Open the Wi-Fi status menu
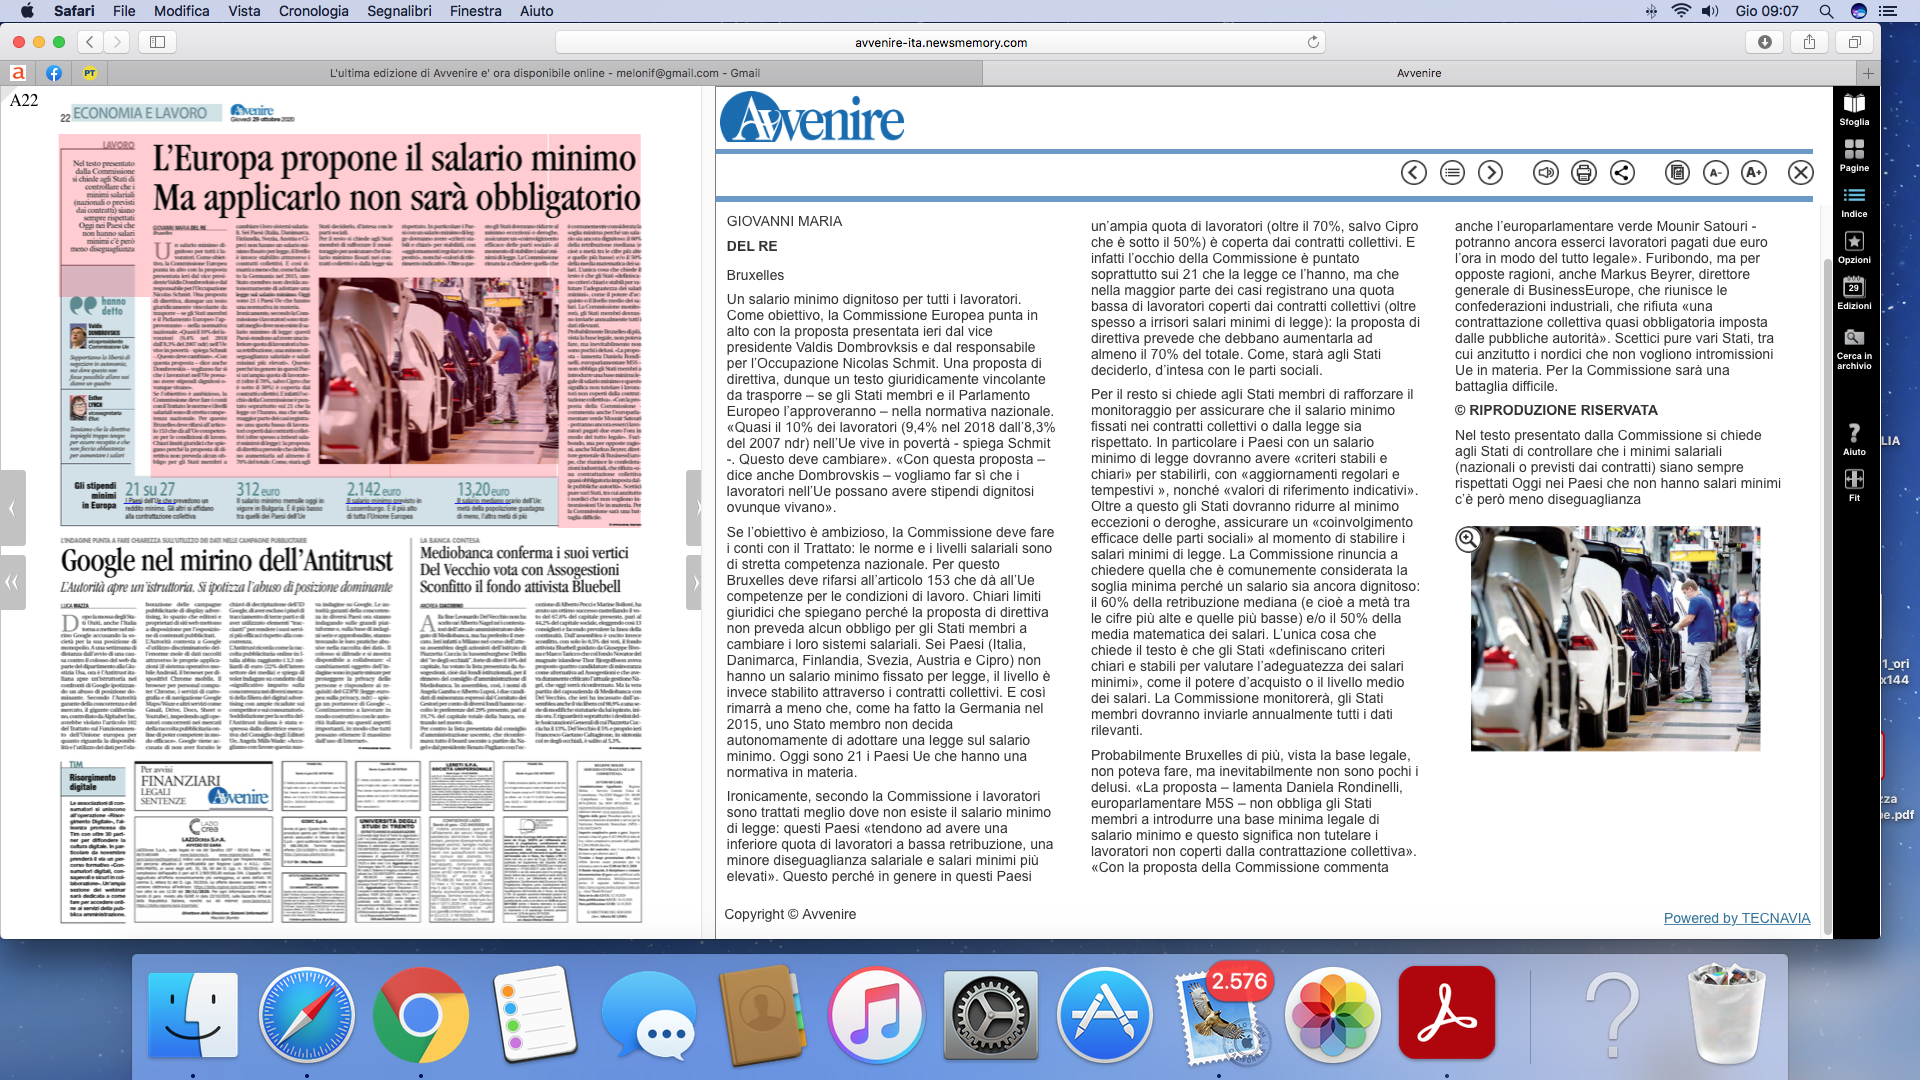 1681,11
